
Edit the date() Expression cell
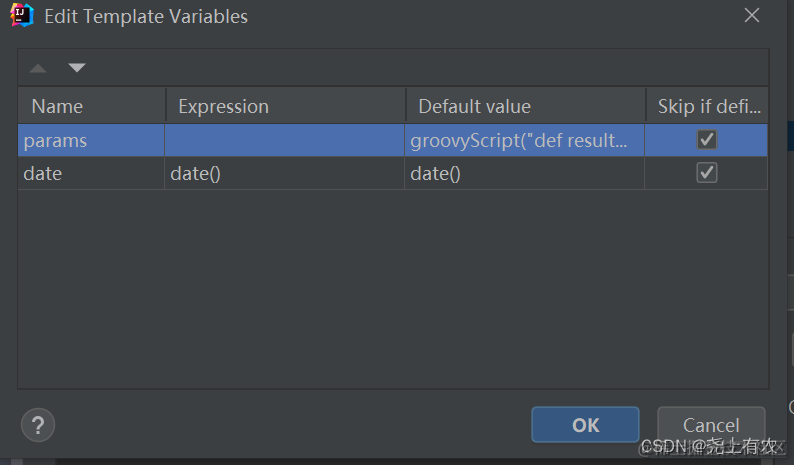click(285, 173)
